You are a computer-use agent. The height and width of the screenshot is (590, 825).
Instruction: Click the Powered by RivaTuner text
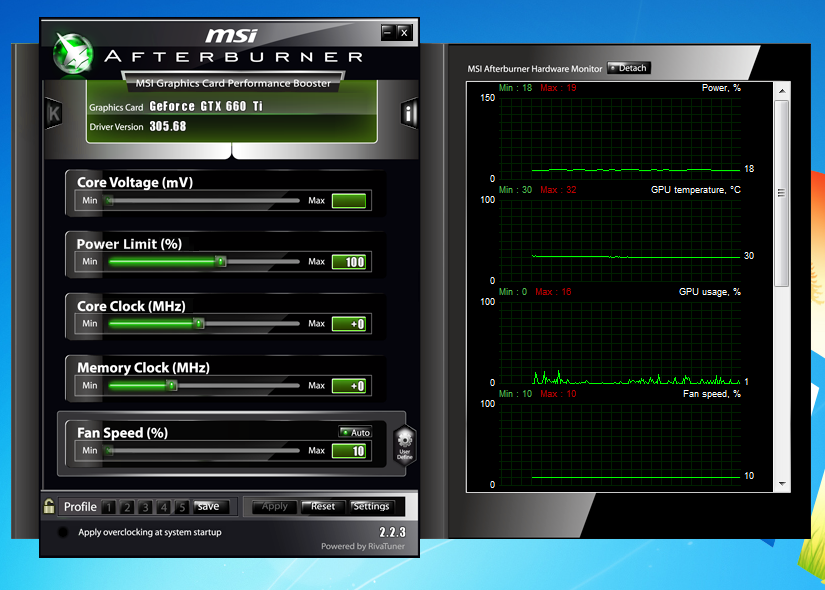pos(363,546)
